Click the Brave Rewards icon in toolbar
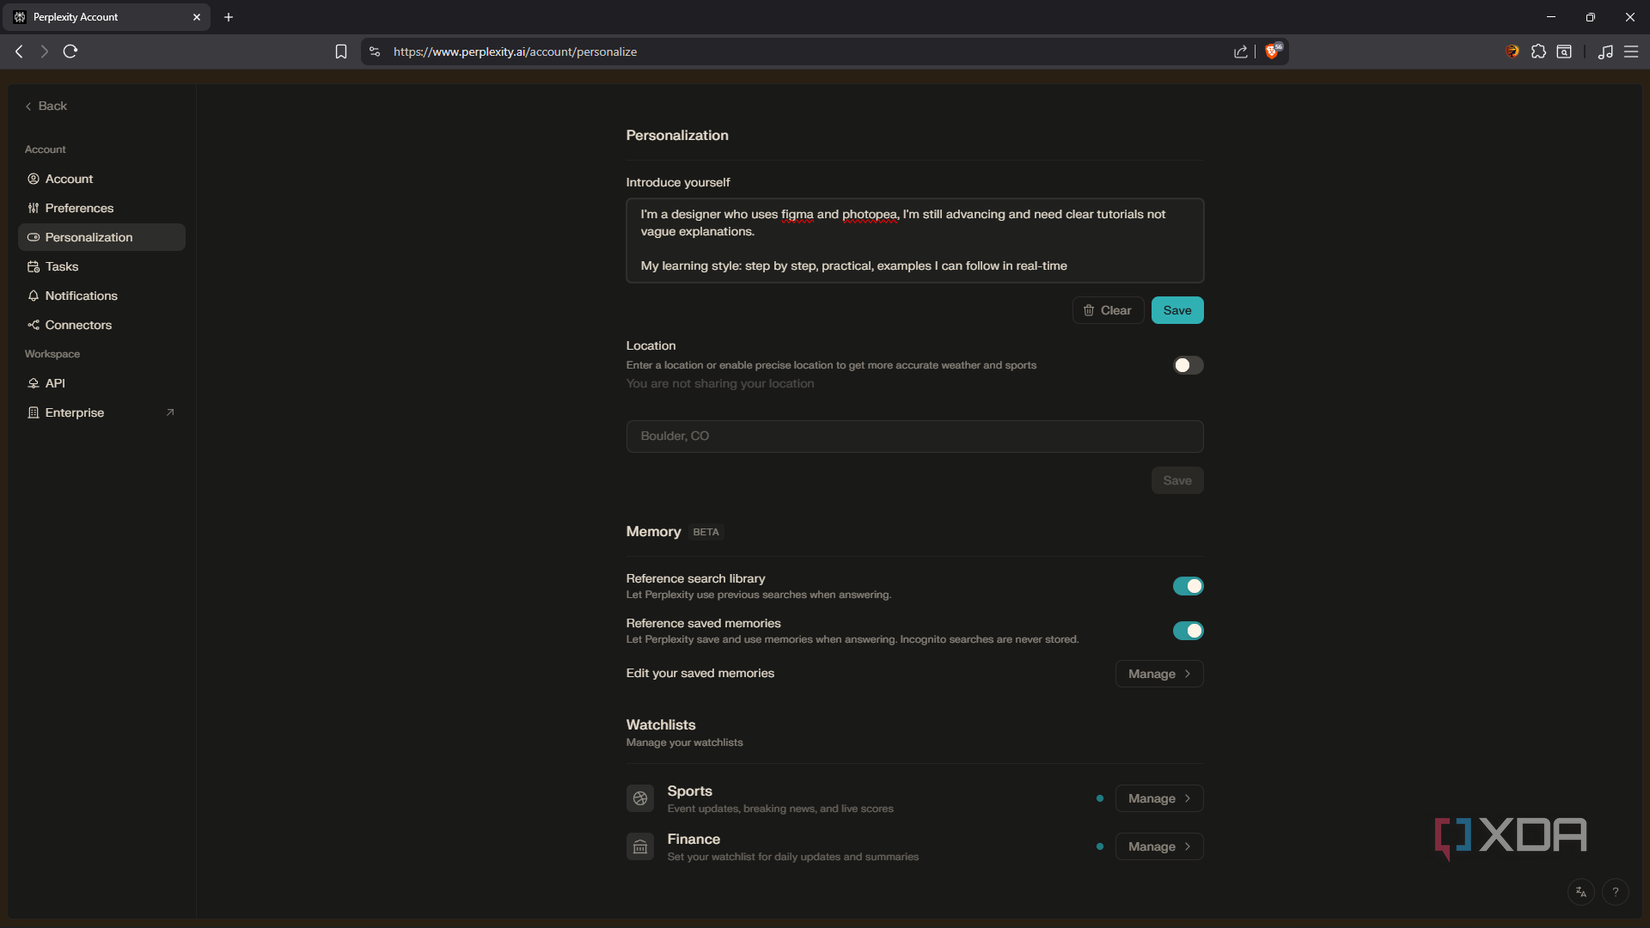This screenshot has height=928, width=1650. click(x=1512, y=52)
